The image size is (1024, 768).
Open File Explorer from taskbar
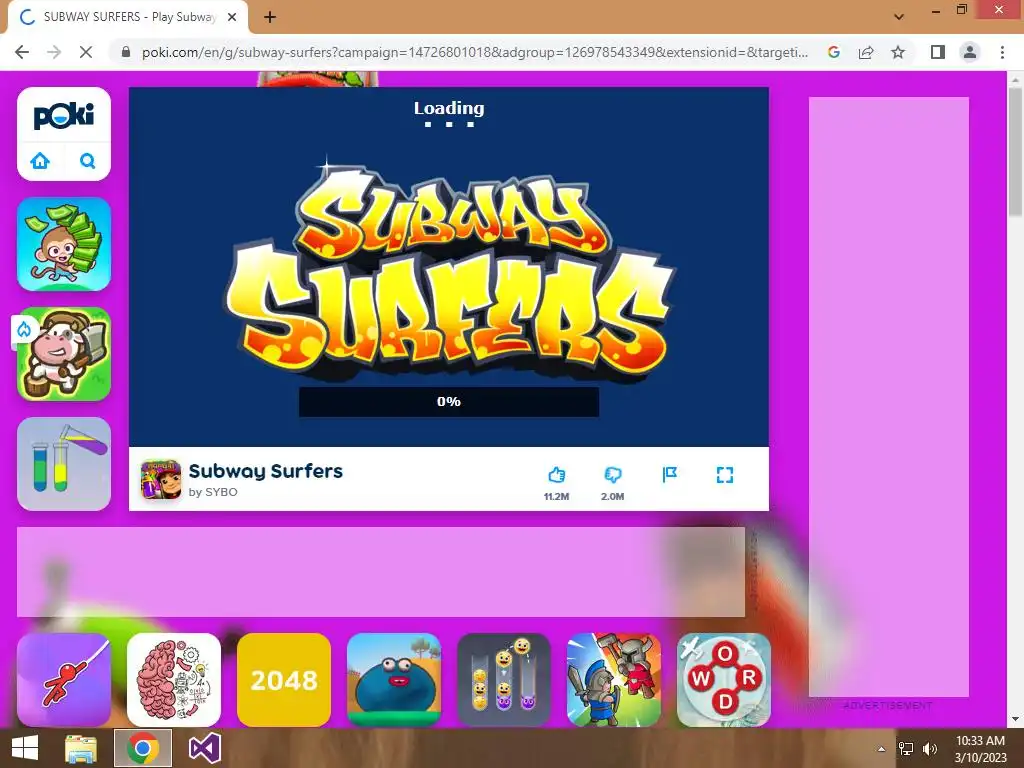click(x=81, y=748)
